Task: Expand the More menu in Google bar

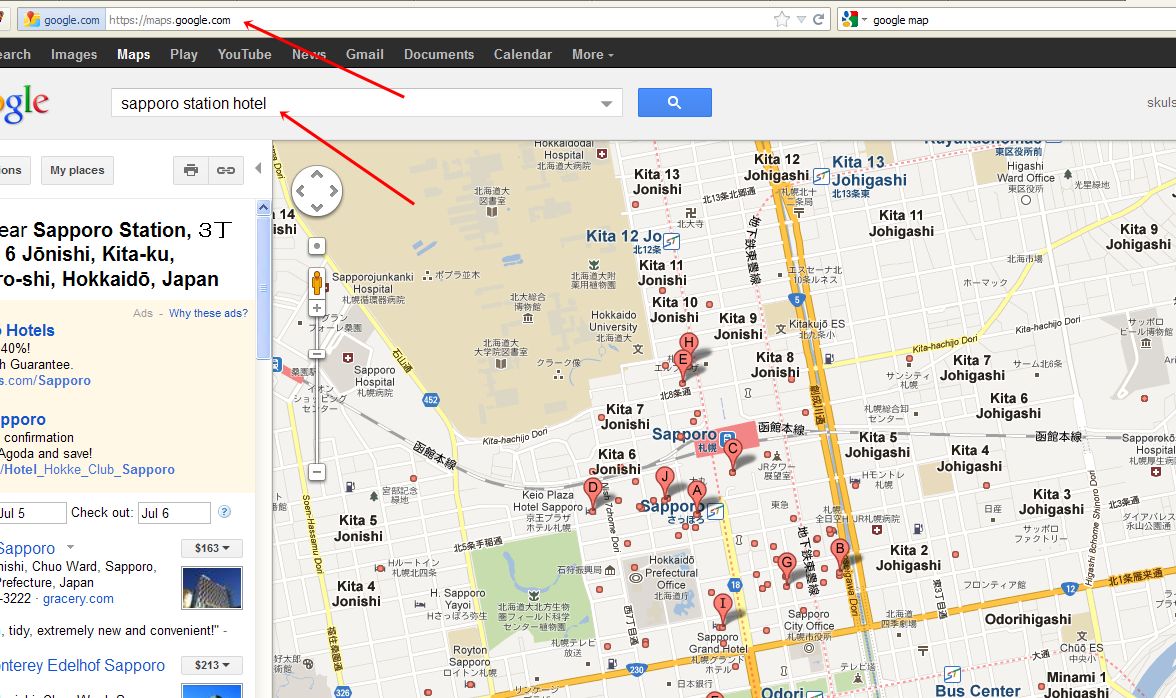Action: click(592, 54)
